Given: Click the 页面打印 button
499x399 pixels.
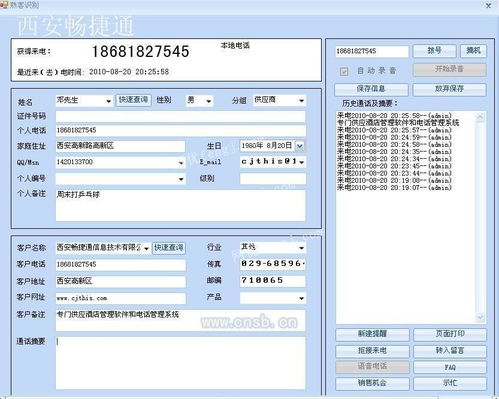Looking at the screenshot, I should click(x=450, y=334).
